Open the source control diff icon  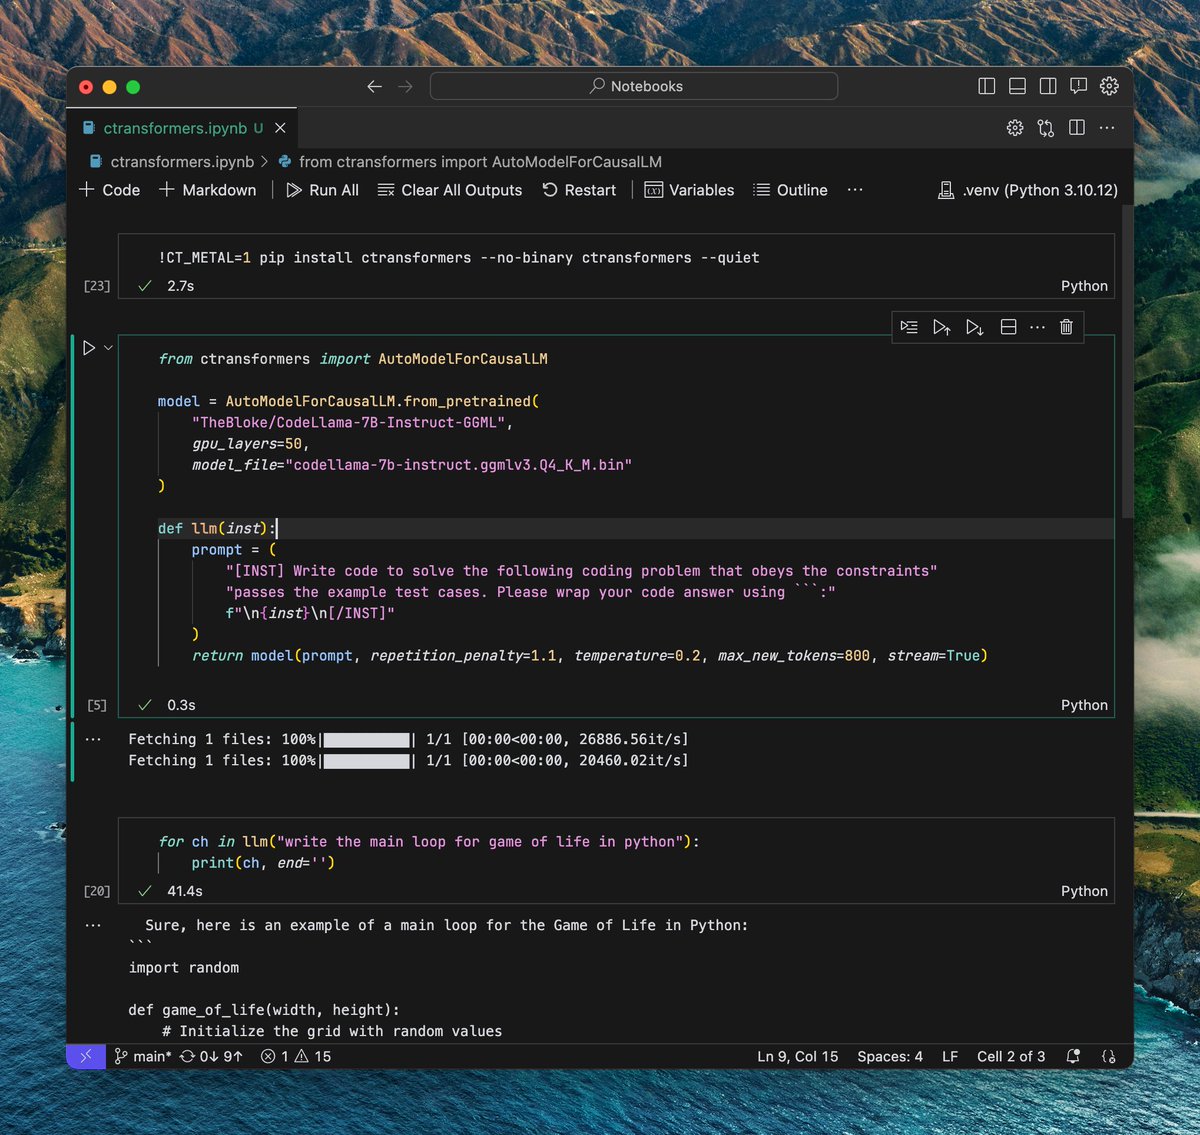click(1046, 128)
